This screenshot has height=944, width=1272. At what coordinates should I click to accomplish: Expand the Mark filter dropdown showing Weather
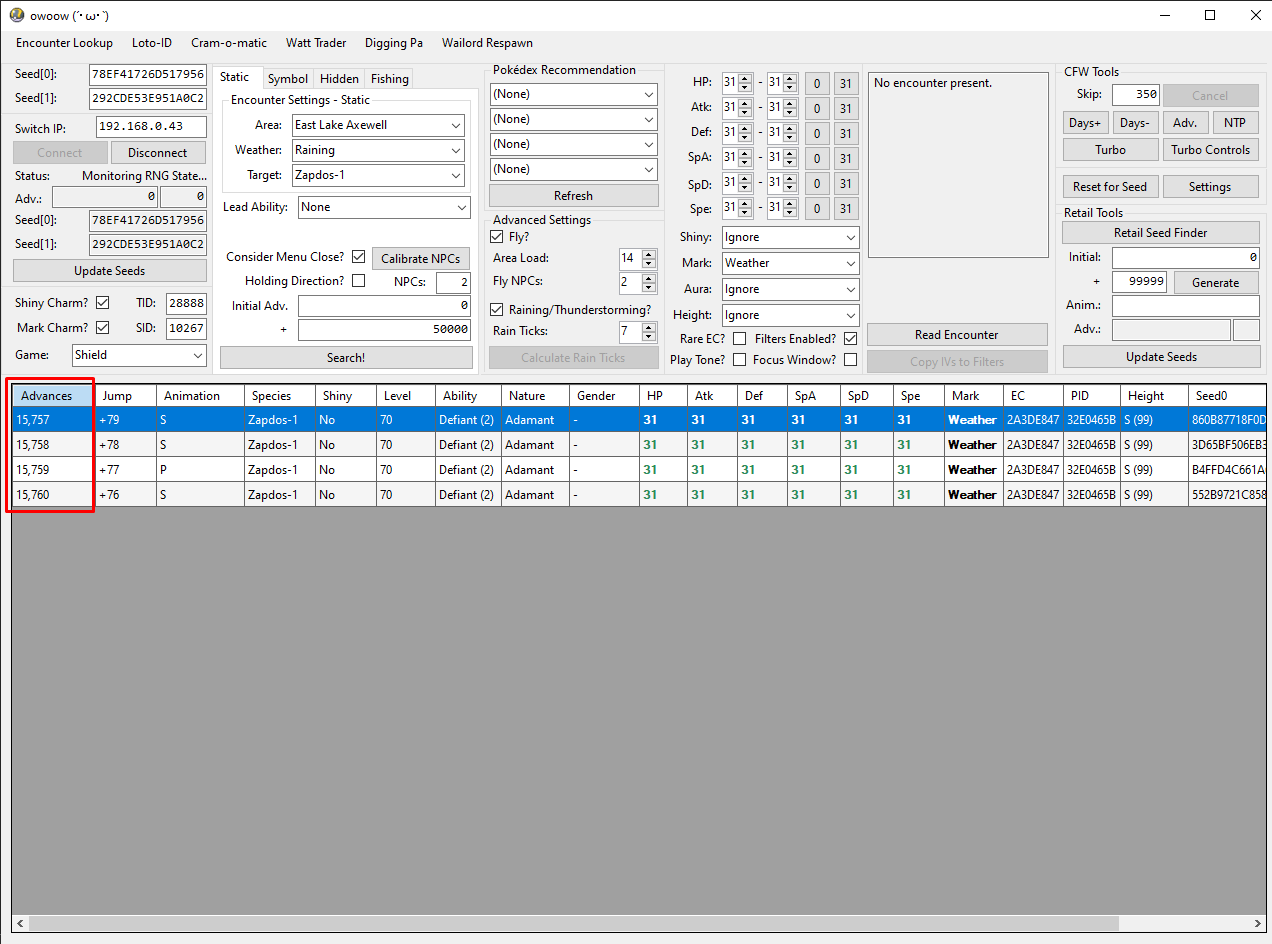tap(790, 263)
